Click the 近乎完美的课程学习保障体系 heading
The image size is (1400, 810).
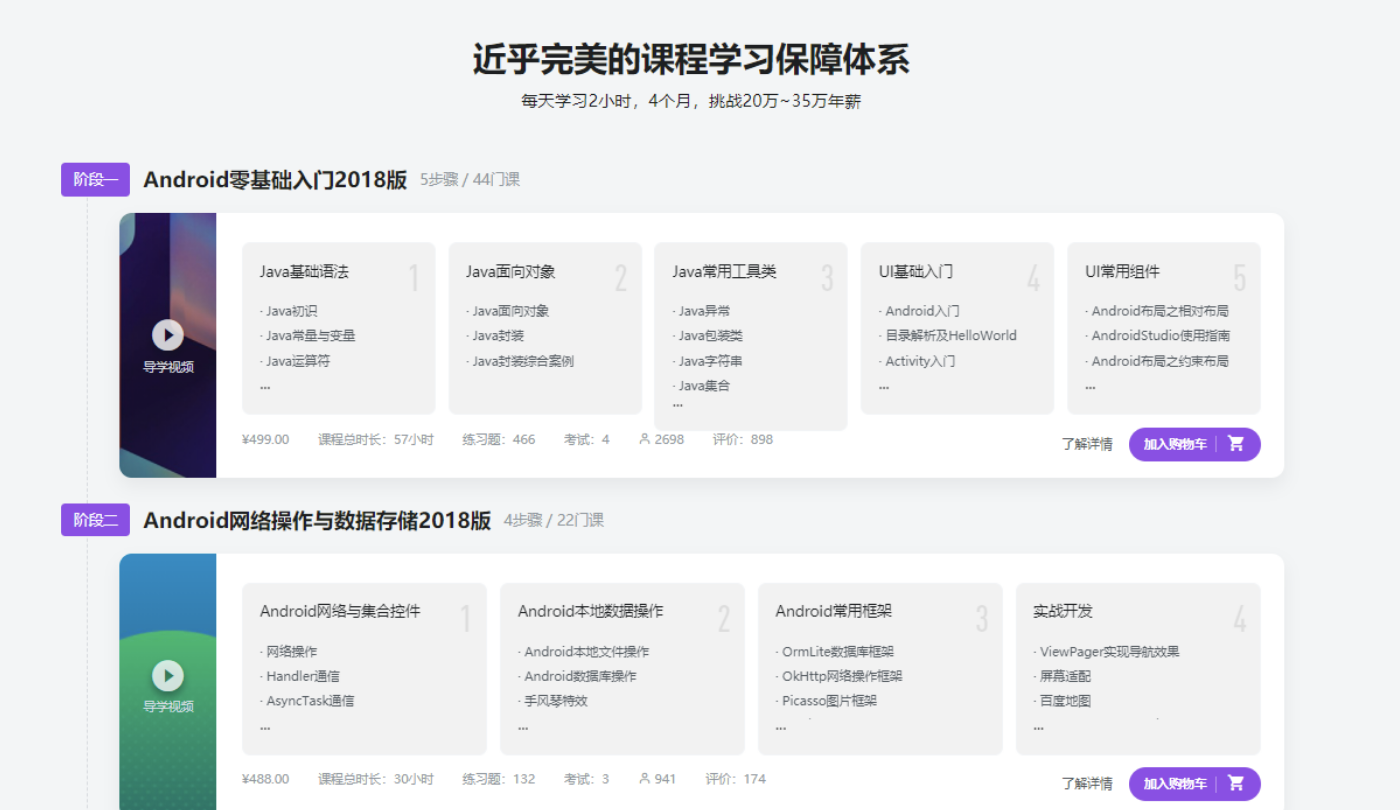click(x=691, y=60)
